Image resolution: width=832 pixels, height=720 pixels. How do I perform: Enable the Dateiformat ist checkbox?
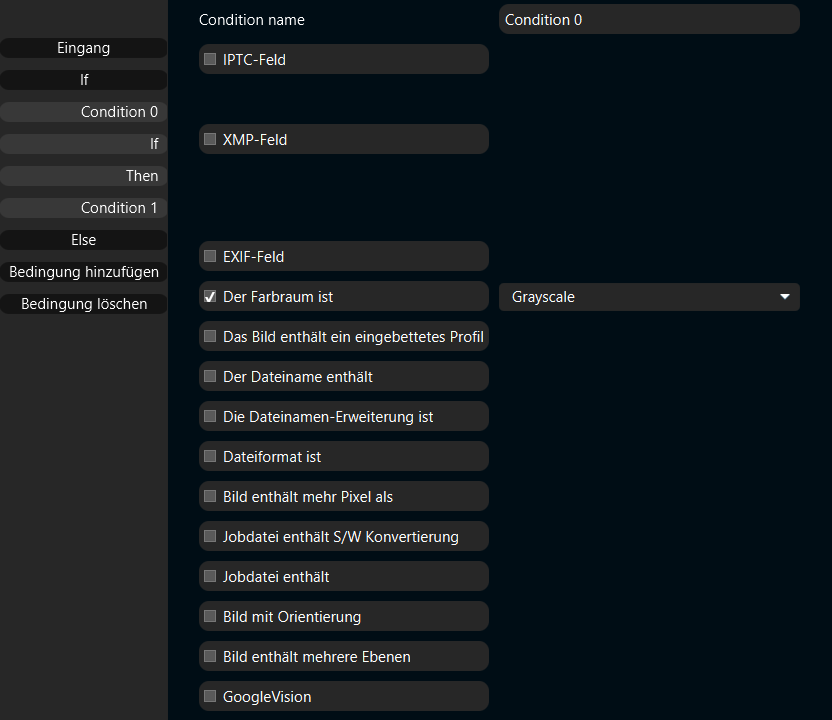[210, 456]
